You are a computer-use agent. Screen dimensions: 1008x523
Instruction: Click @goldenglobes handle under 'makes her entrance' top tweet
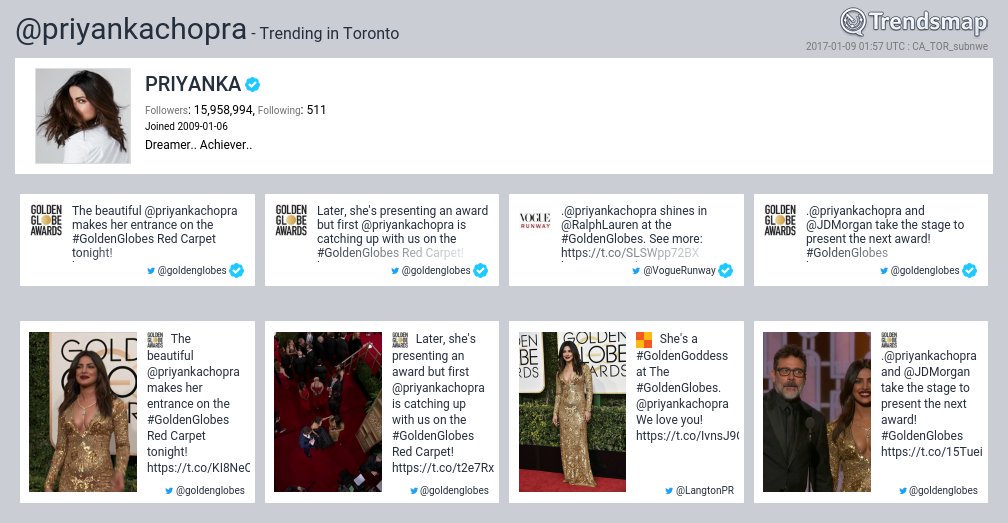click(x=192, y=270)
